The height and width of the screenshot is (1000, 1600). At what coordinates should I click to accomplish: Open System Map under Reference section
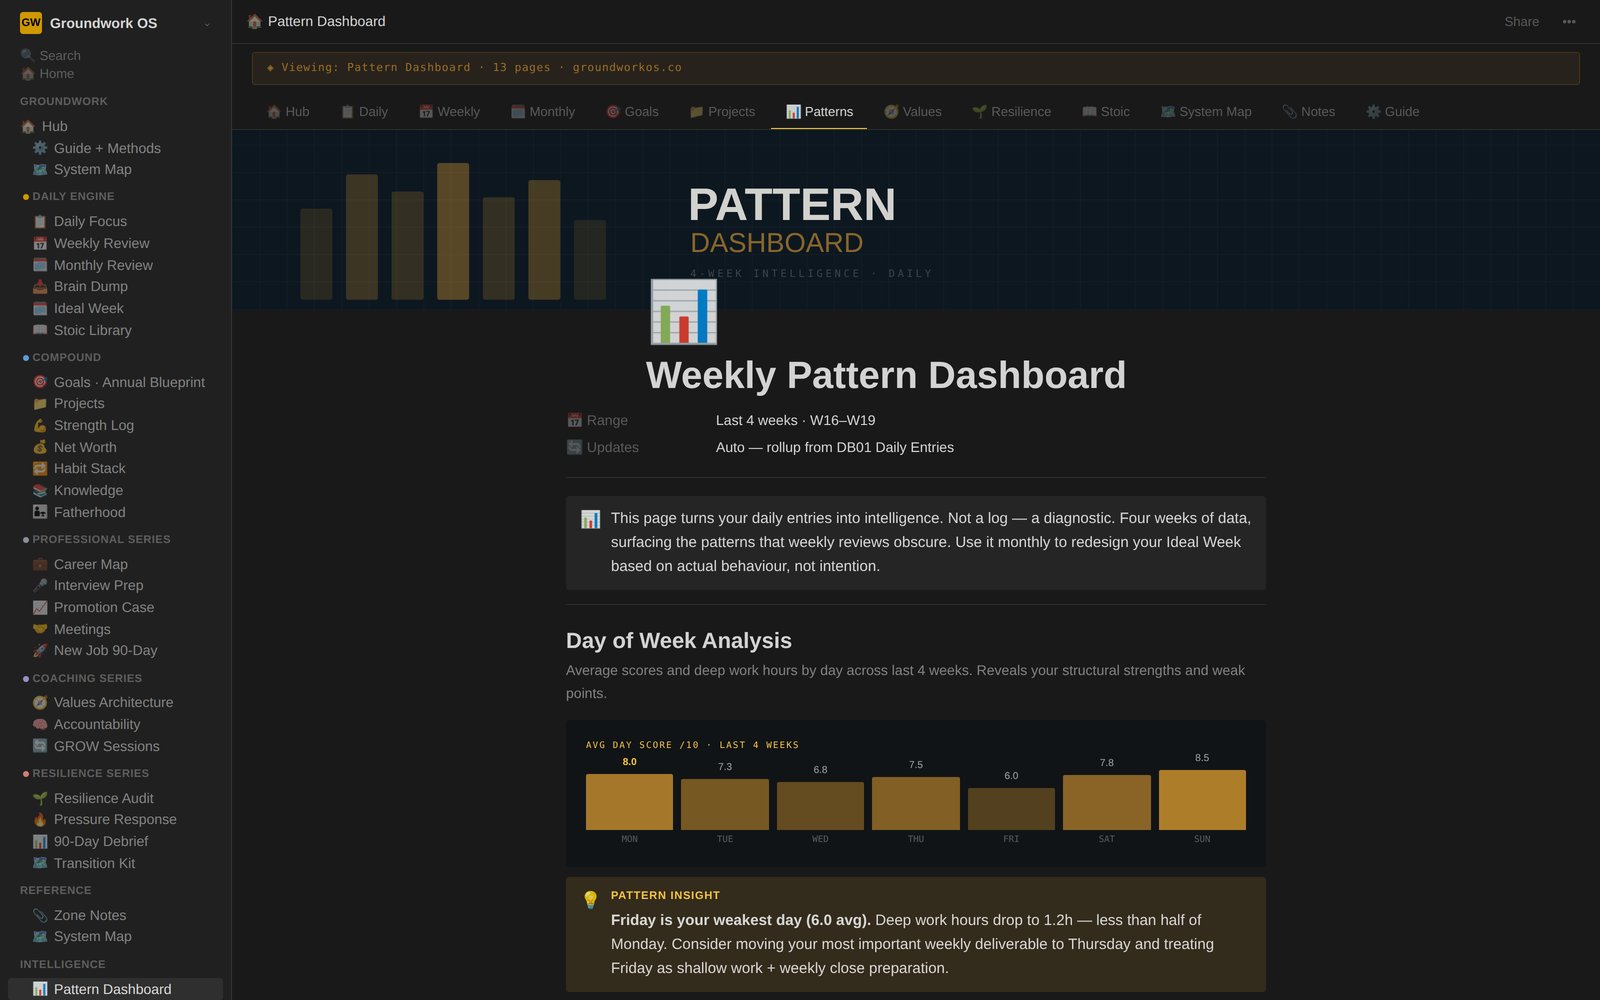click(x=115, y=936)
